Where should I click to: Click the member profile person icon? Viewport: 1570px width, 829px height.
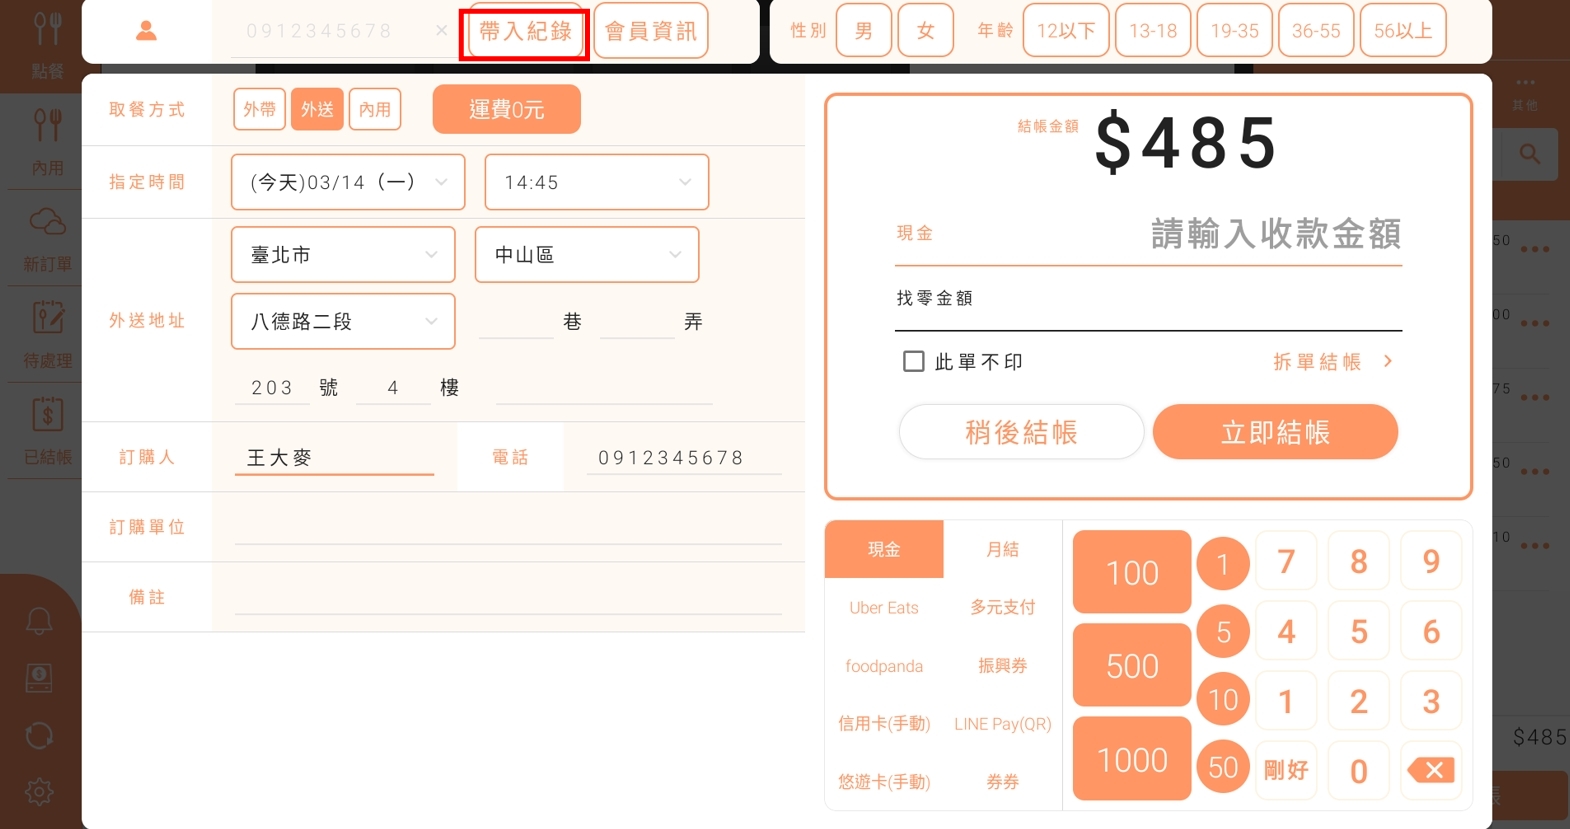(x=146, y=31)
